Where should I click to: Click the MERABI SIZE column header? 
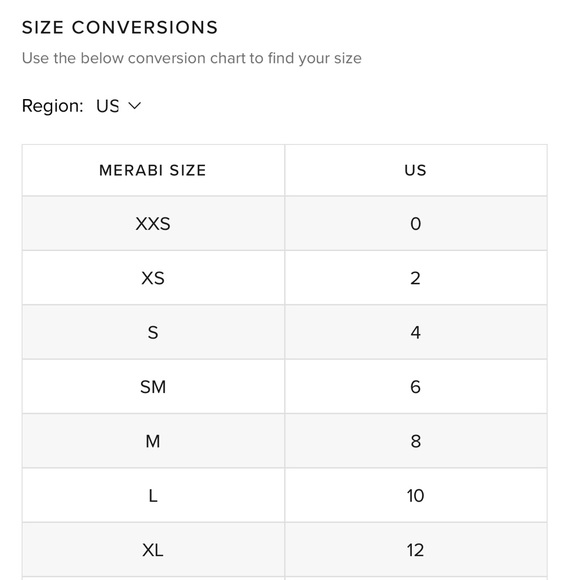153,170
